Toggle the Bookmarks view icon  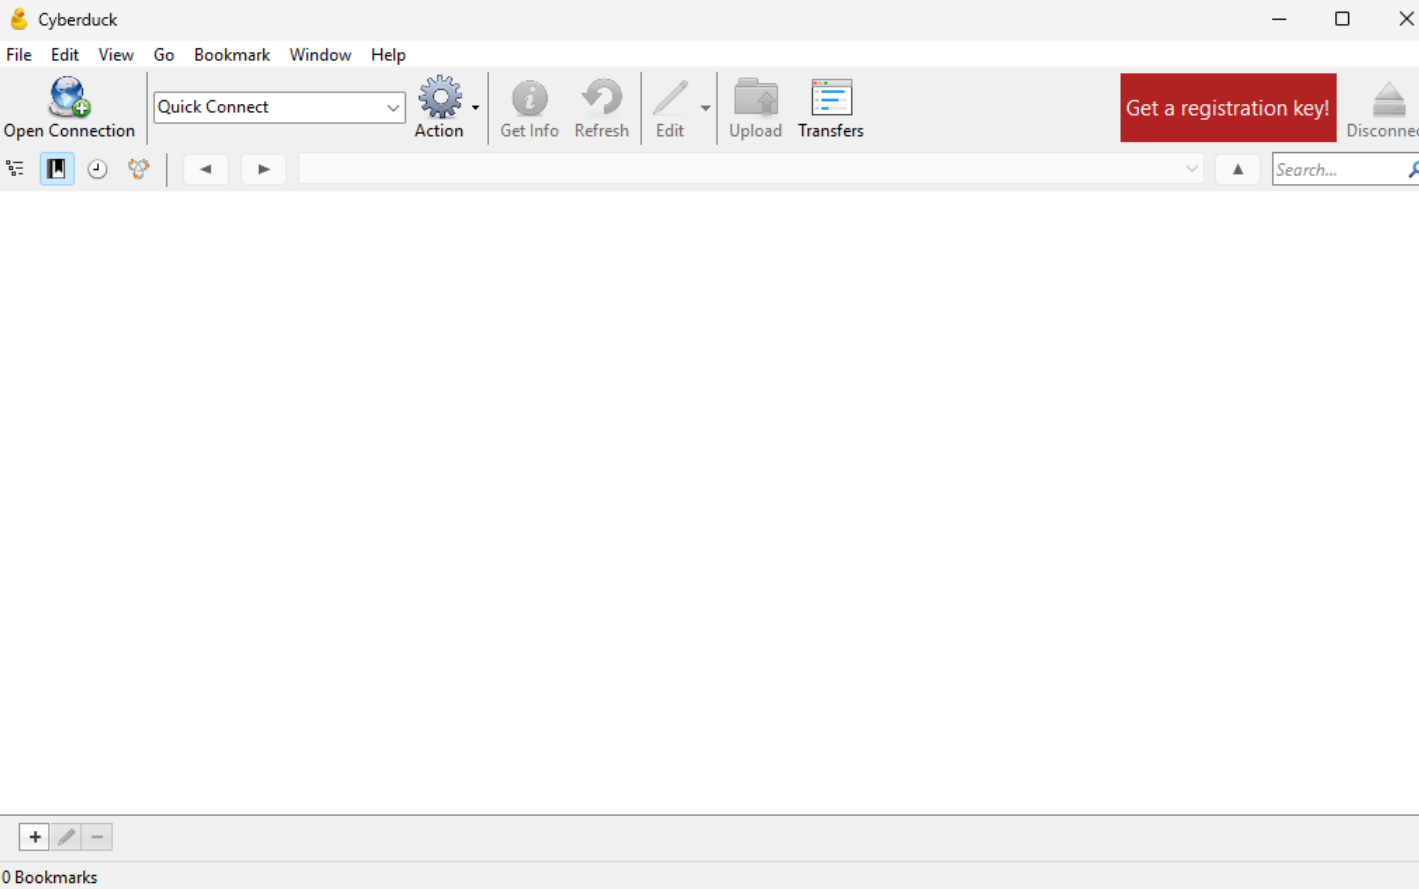pos(57,169)
